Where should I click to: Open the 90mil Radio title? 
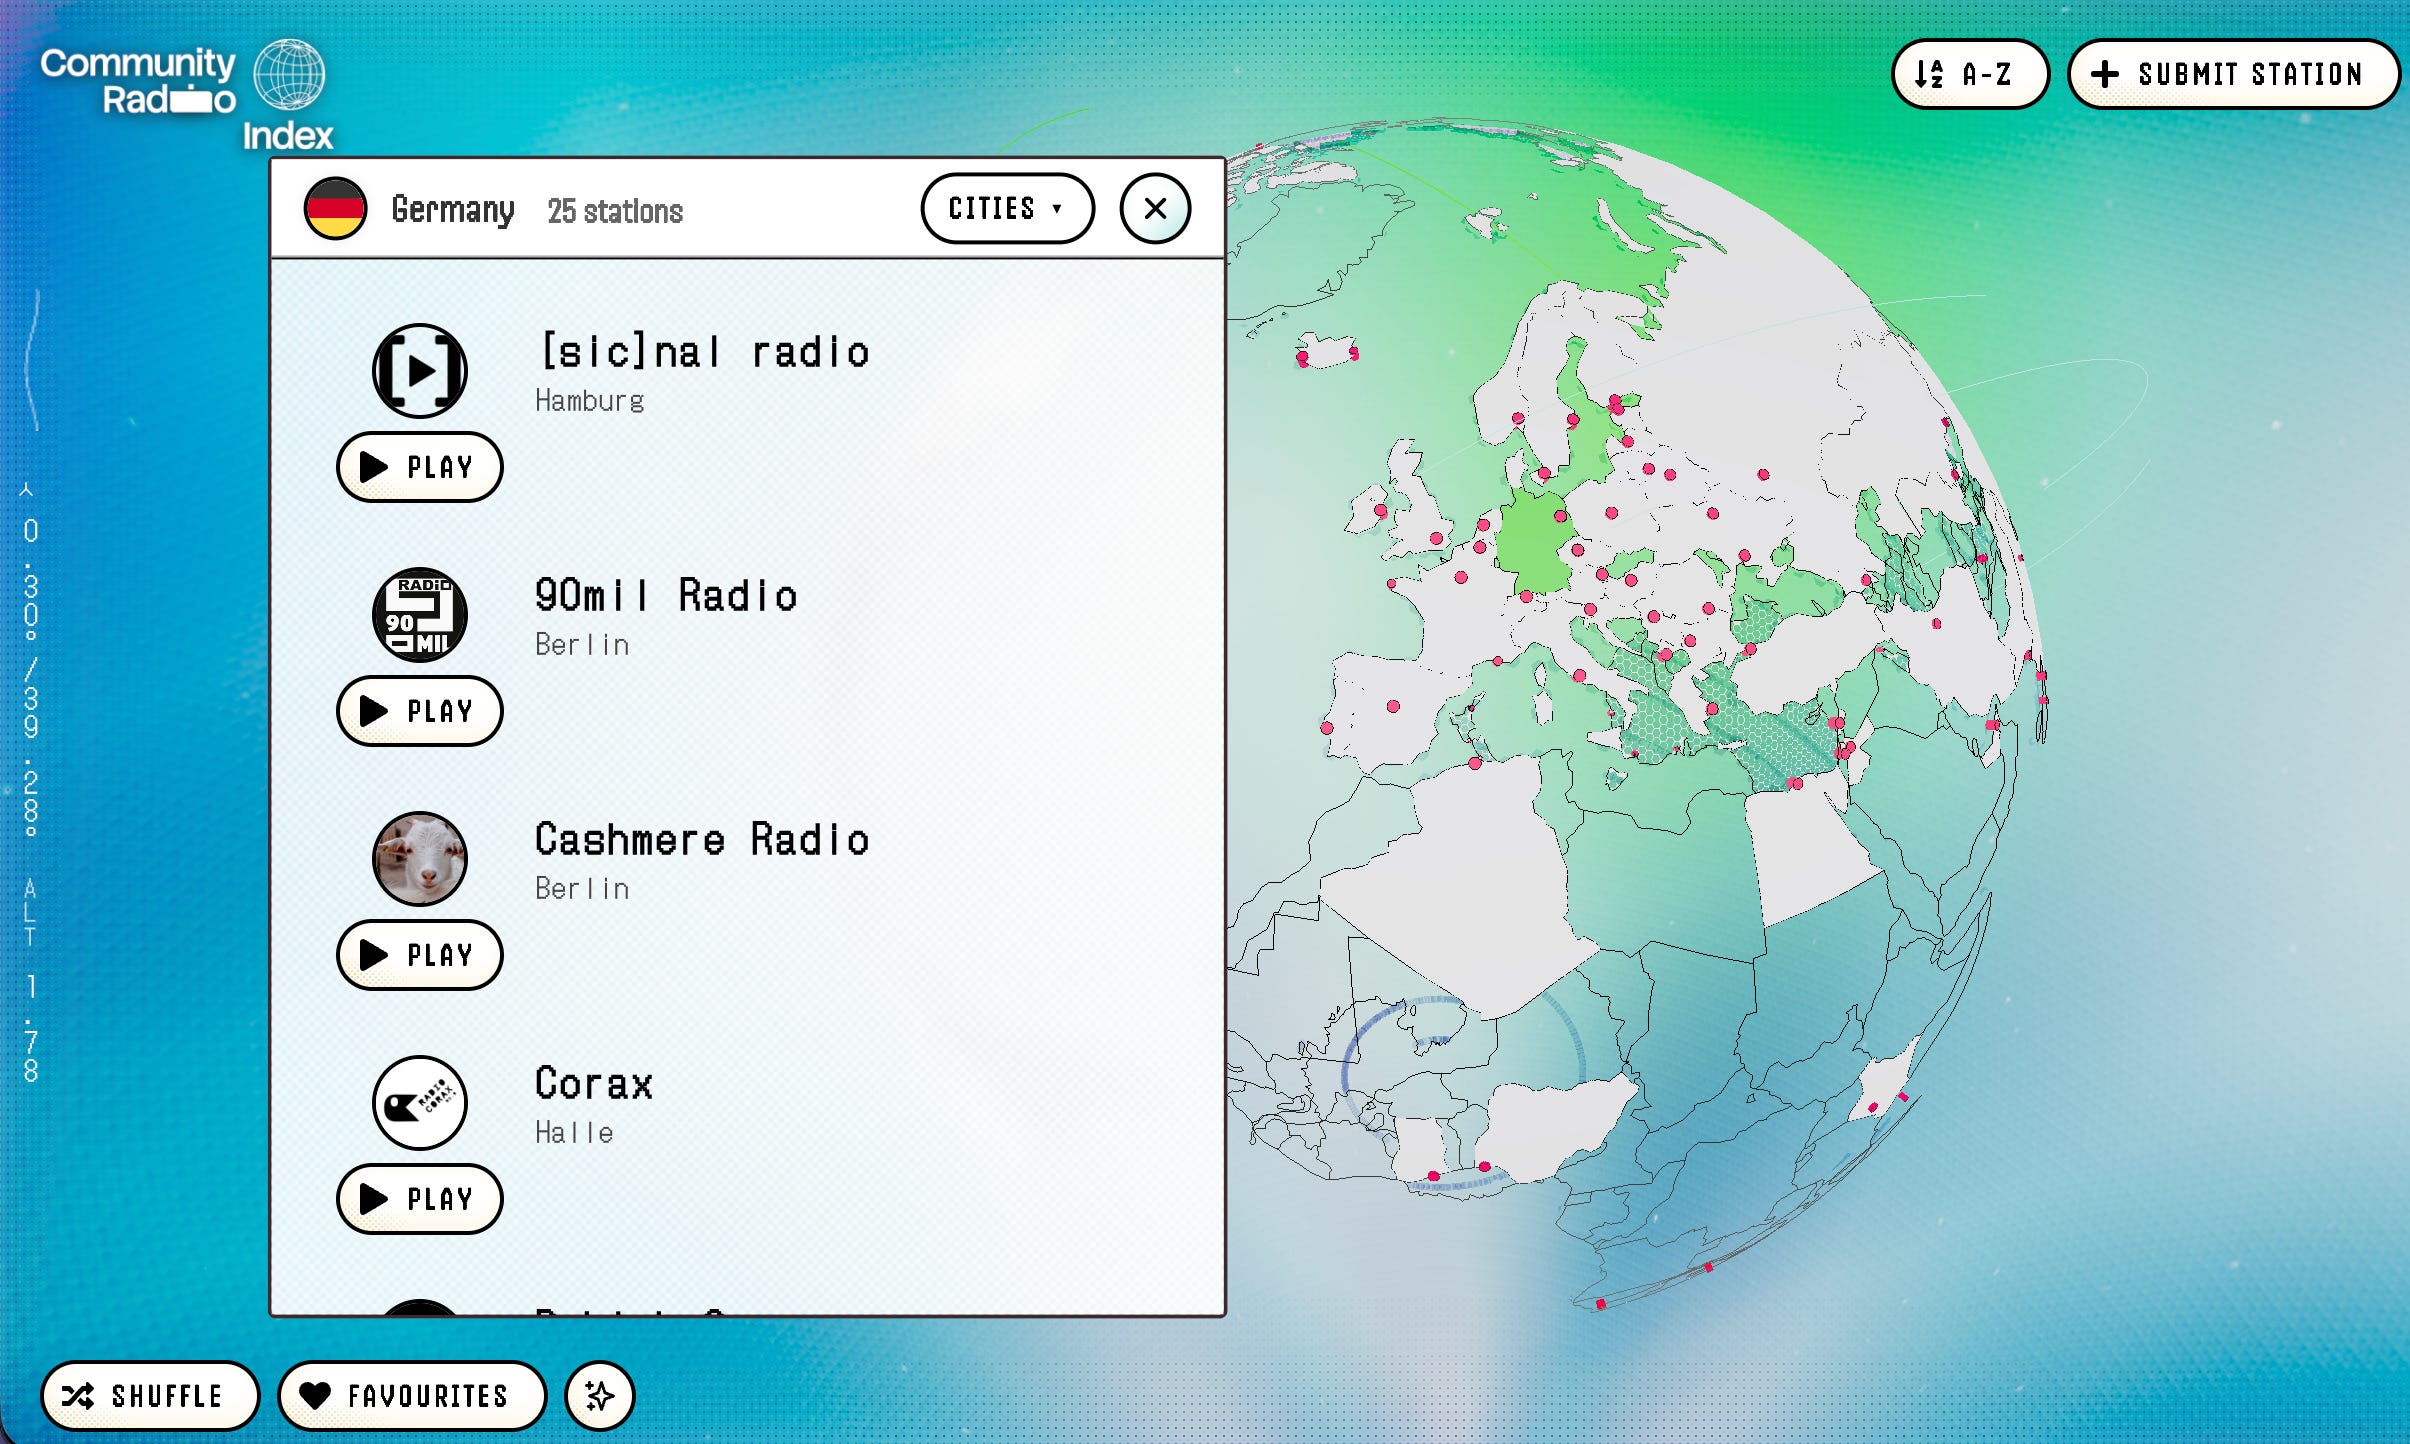[666, 596]
